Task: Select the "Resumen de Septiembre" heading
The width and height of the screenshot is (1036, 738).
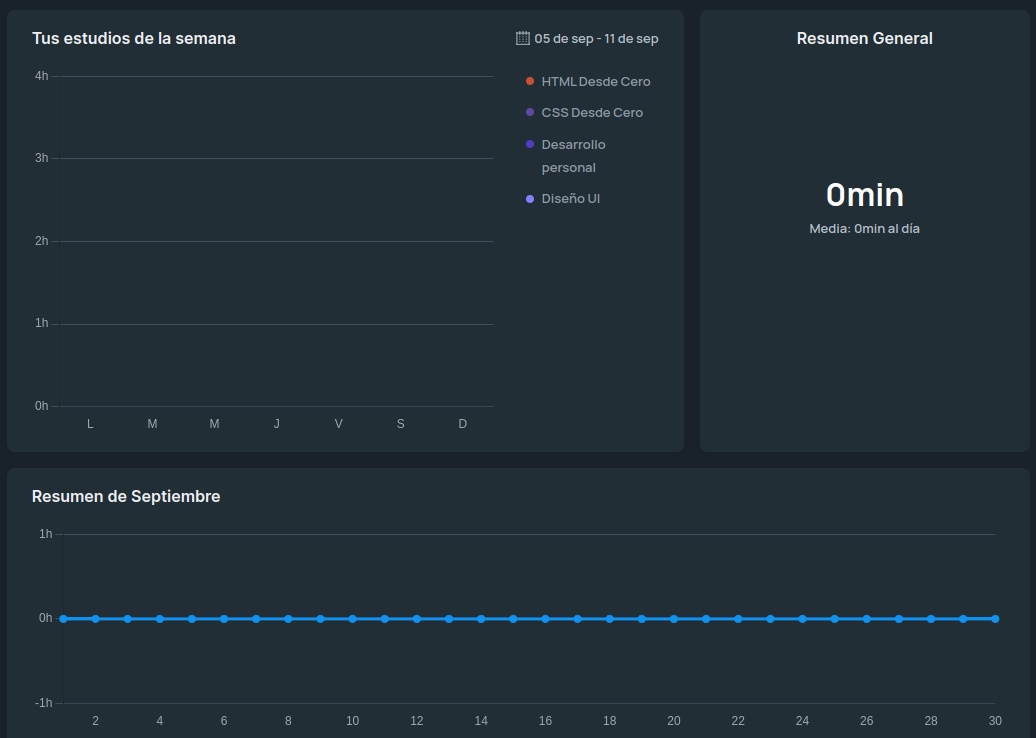Action: pyautogui.click(x=126, y=496)
